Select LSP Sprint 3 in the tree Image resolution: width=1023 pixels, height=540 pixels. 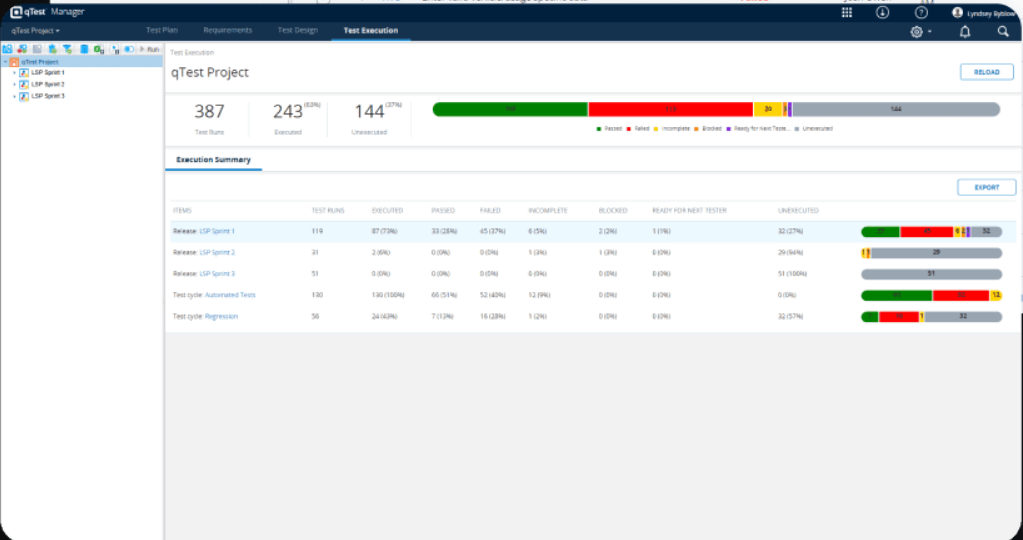48,96
